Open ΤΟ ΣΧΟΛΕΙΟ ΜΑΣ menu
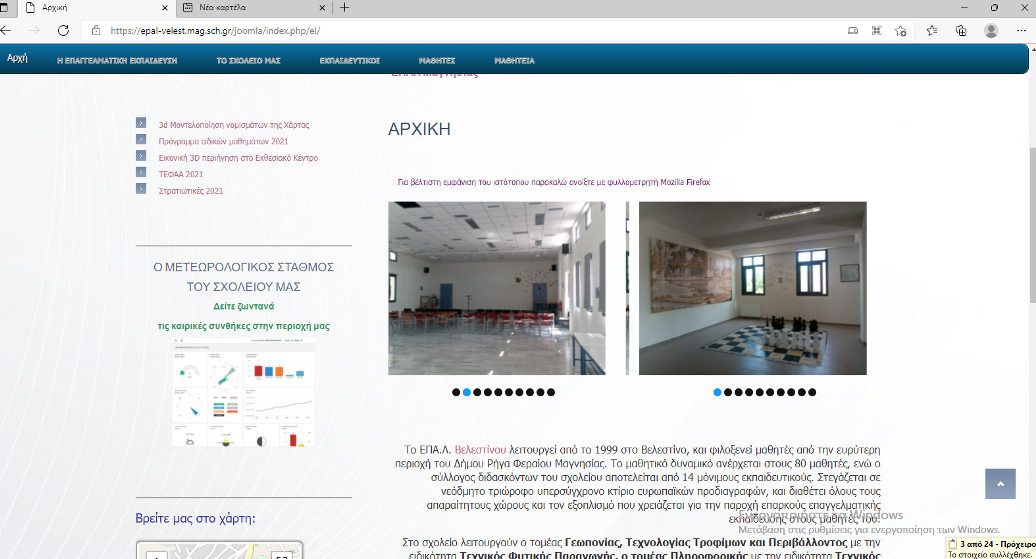1036x559 pixels. click(248, 60)
